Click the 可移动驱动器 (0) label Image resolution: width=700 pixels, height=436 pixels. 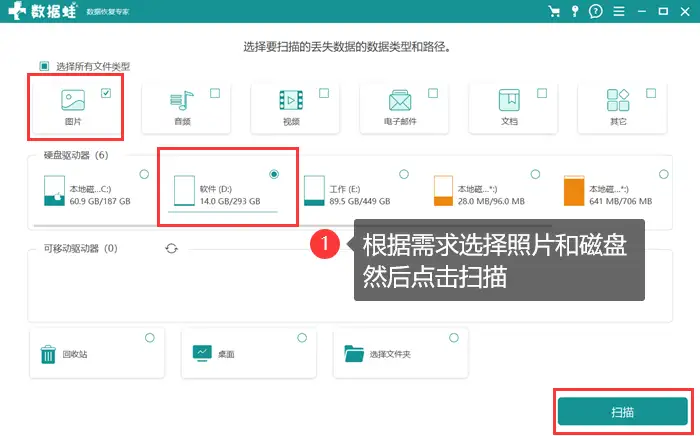(x=80, y=249)
